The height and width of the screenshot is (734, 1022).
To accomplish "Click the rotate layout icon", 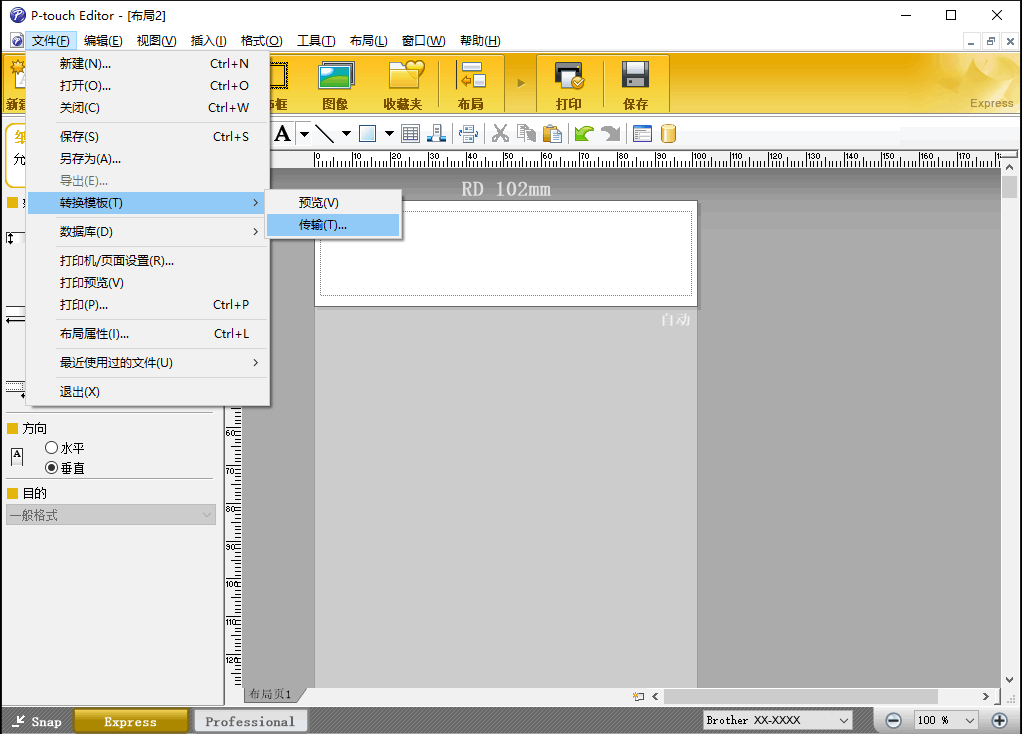I will [468, 134].
